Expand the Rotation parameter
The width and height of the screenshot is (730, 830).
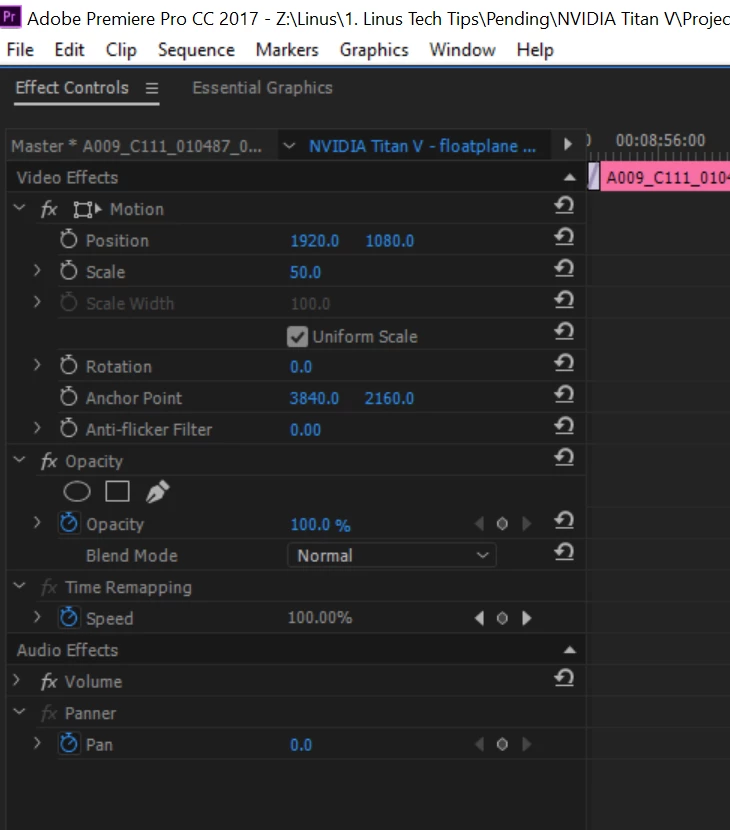[37, 365]
